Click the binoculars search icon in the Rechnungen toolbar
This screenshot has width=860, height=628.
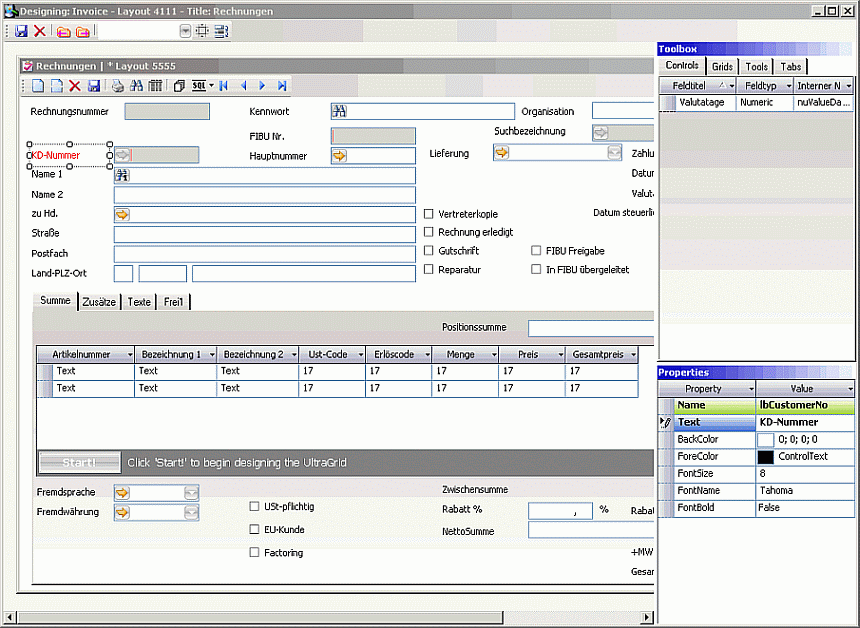pyautogui.click(x=137, y=86)
